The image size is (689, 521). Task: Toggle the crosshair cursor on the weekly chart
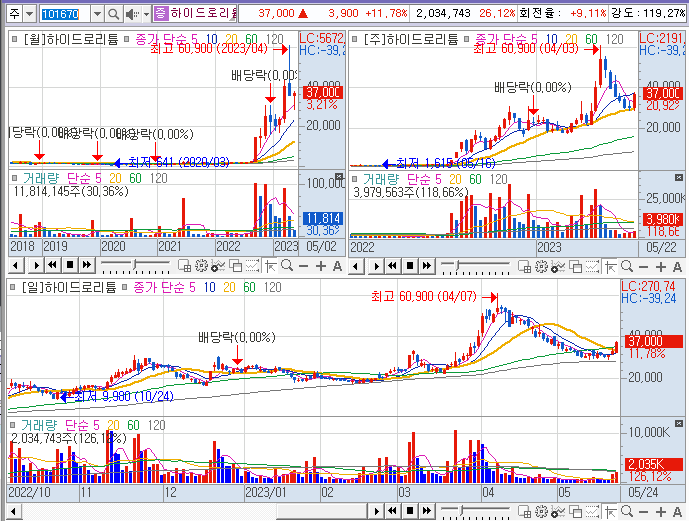pyautogui.click(x=611, y=266)
